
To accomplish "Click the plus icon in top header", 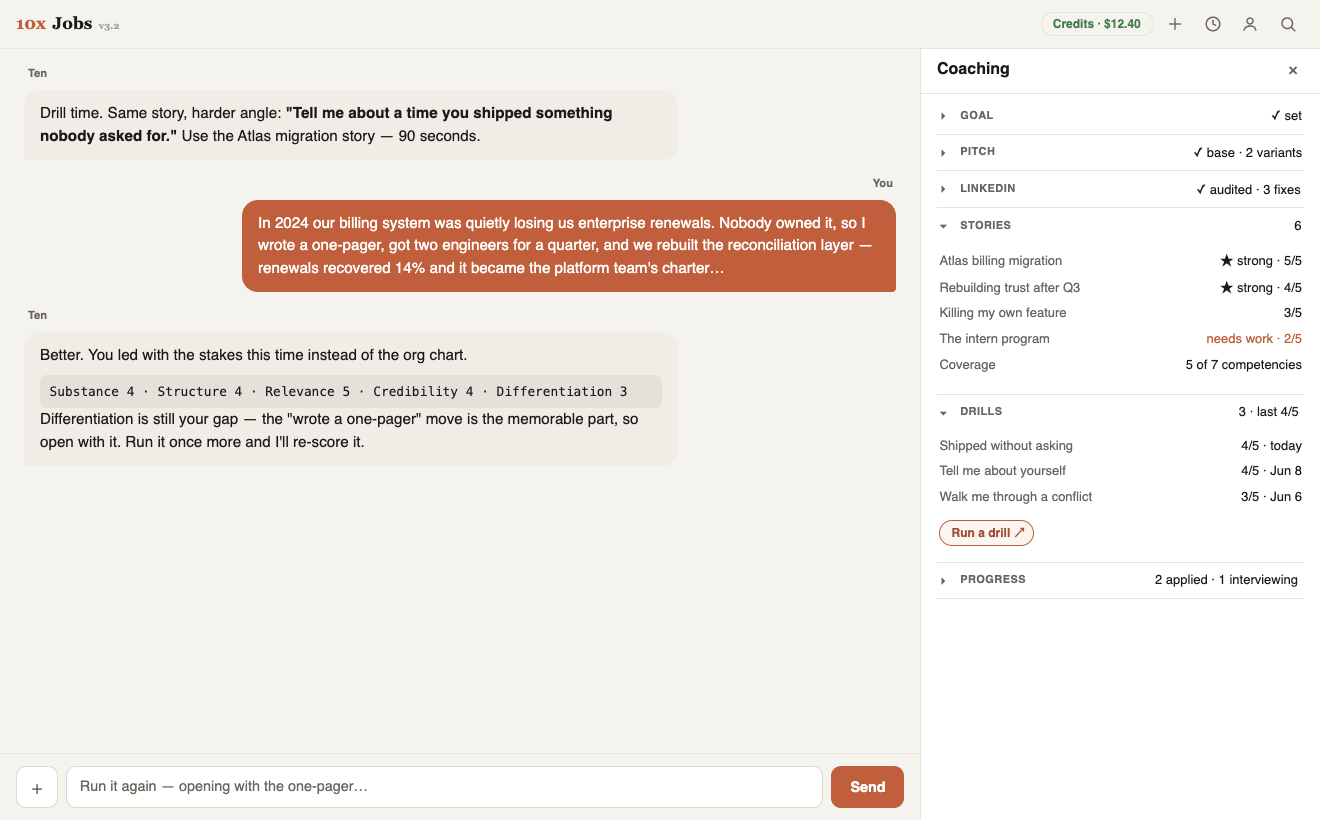I will (1175, 24).
